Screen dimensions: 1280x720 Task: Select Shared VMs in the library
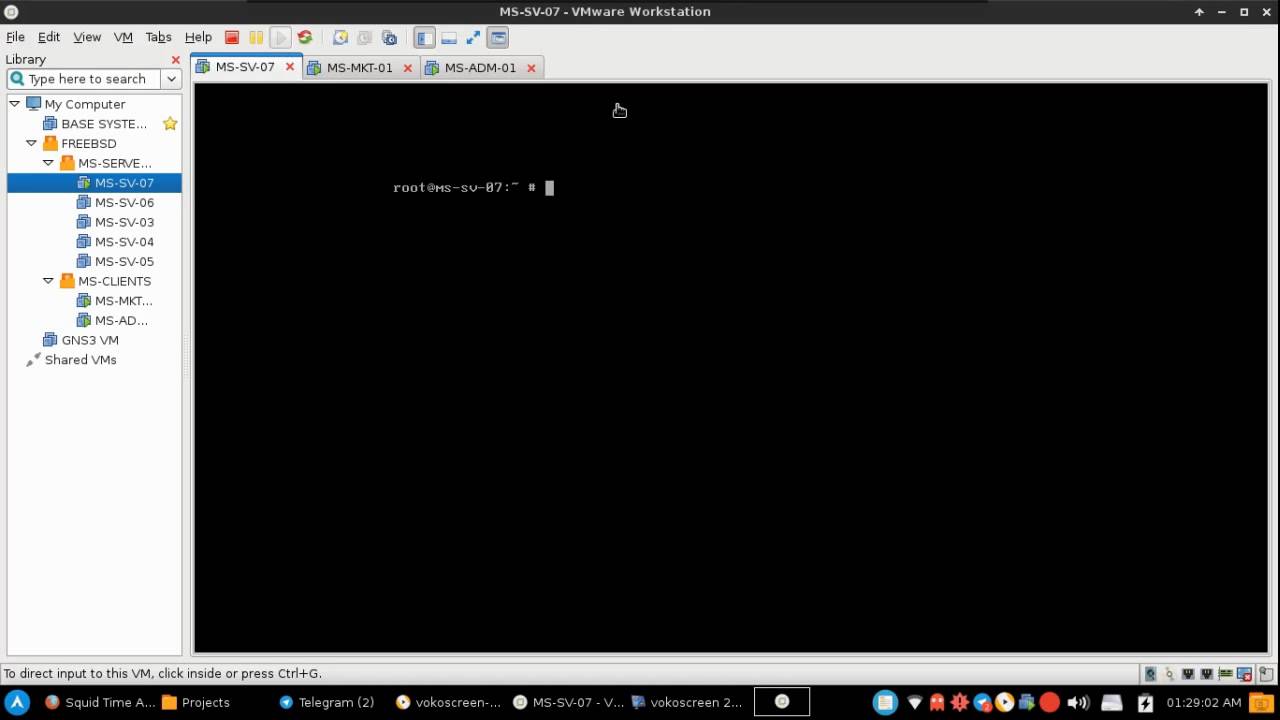pos(80,360)
